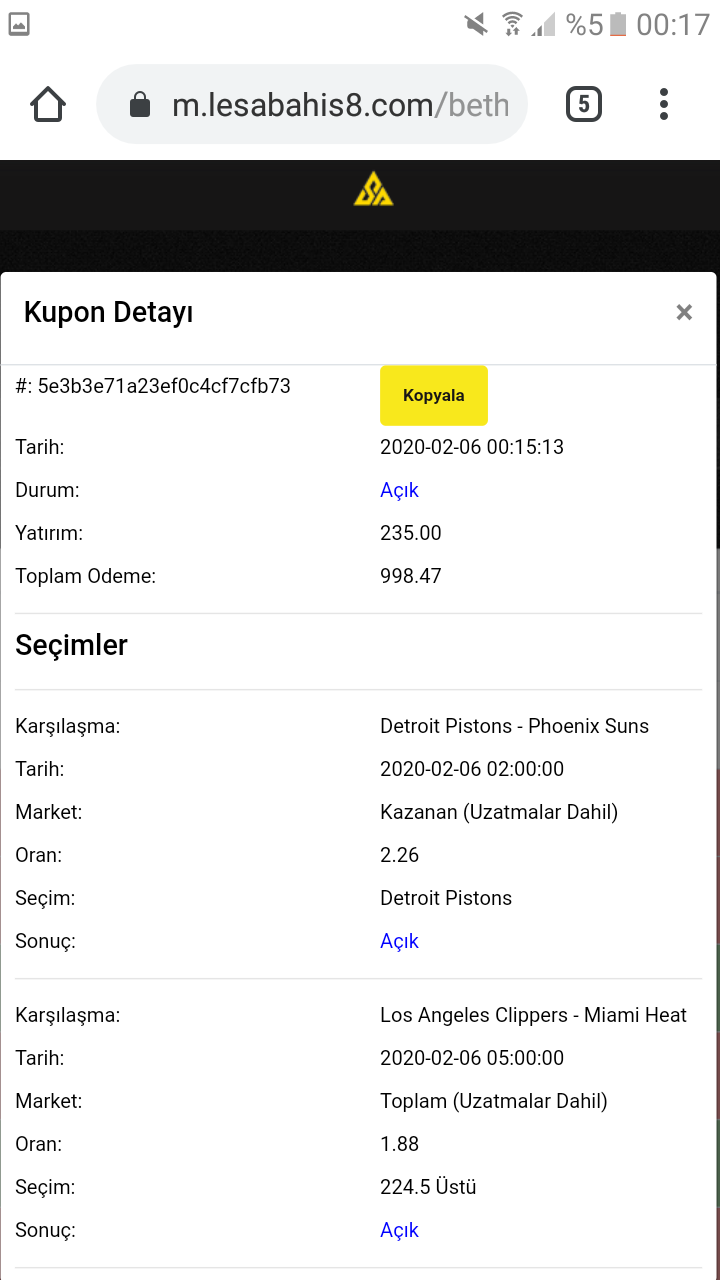The width and height of the screenshot is (720, 1280).
Task: Select the Yatırım value 235.00
Action: tap(411, 533)
